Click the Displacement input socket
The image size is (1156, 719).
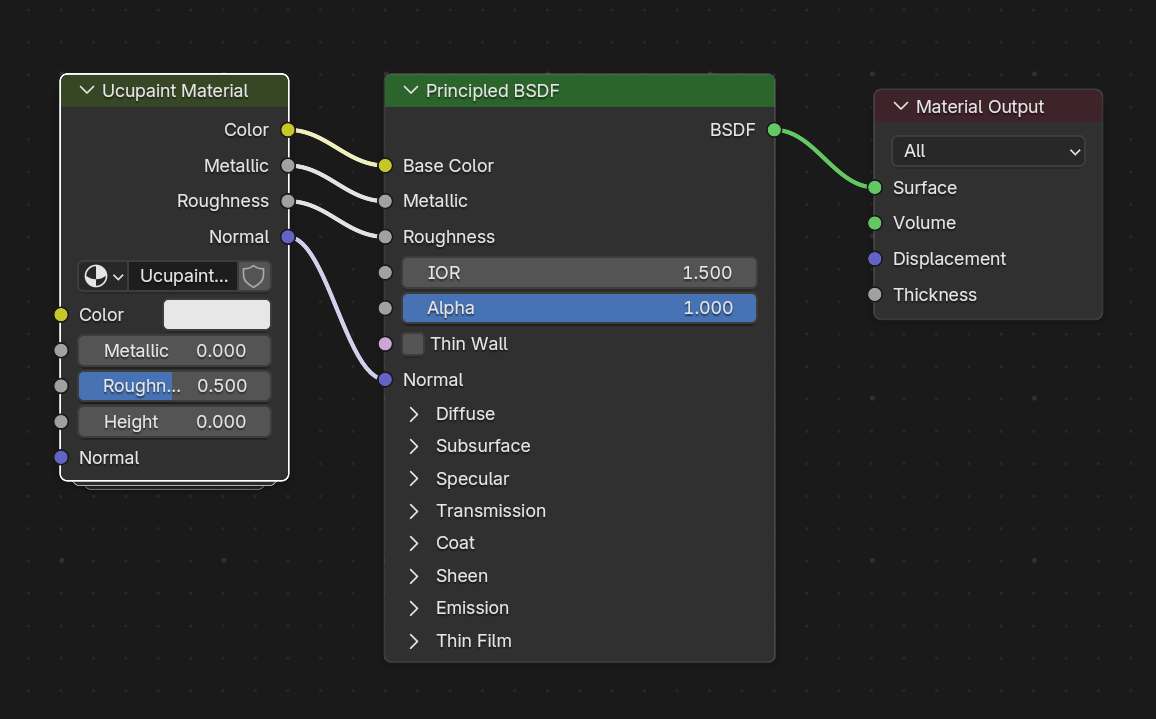tap(874, 259)
